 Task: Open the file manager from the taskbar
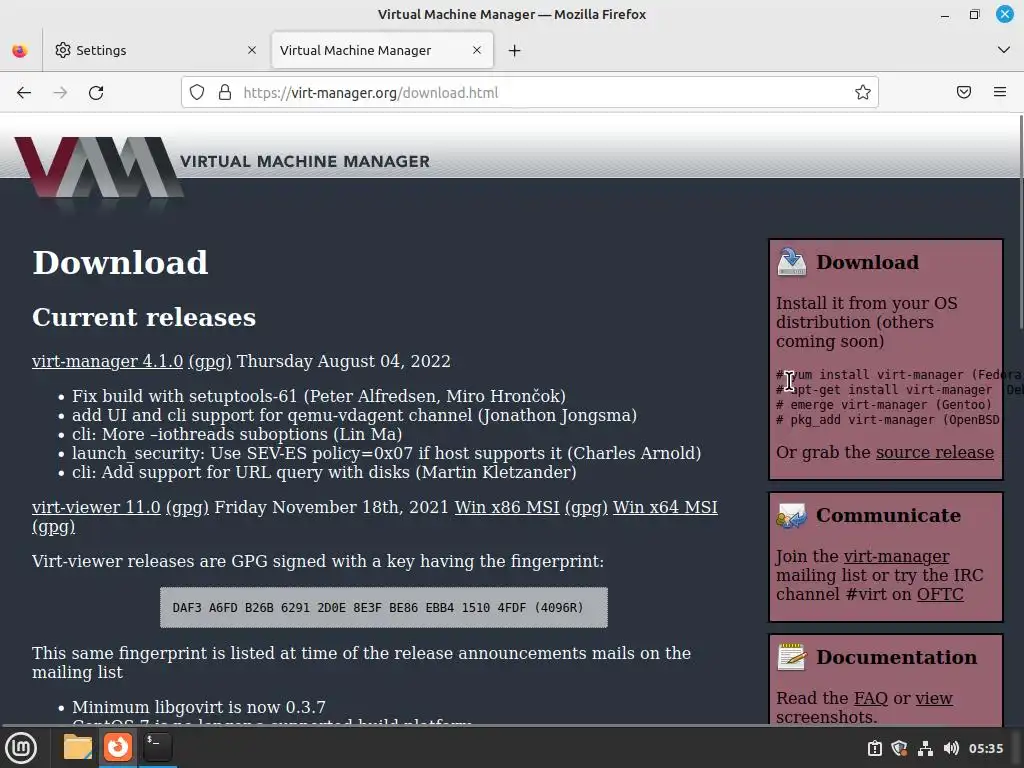tap(77, 747)
